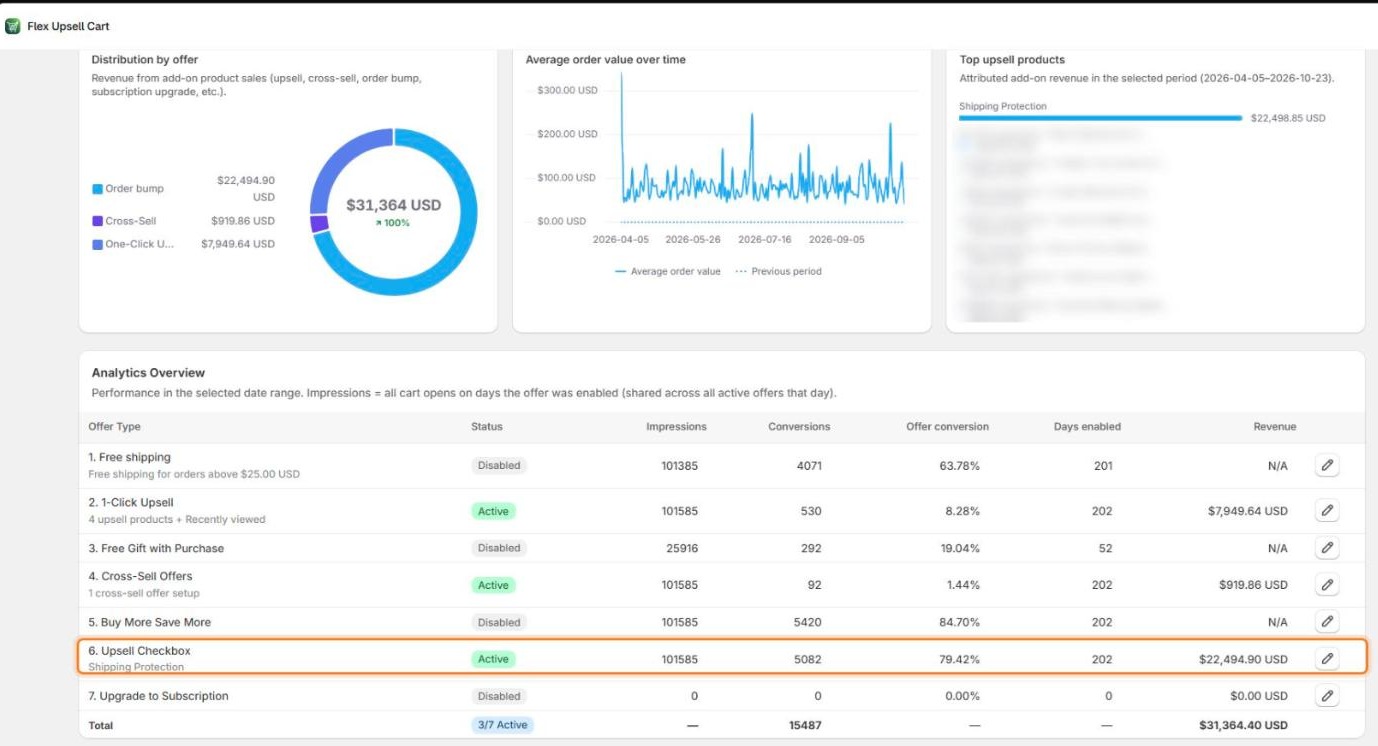This screenshot has height=746, width=1378.
Task: Click the Disabled status badge for Free shipping
Action: 499,466
